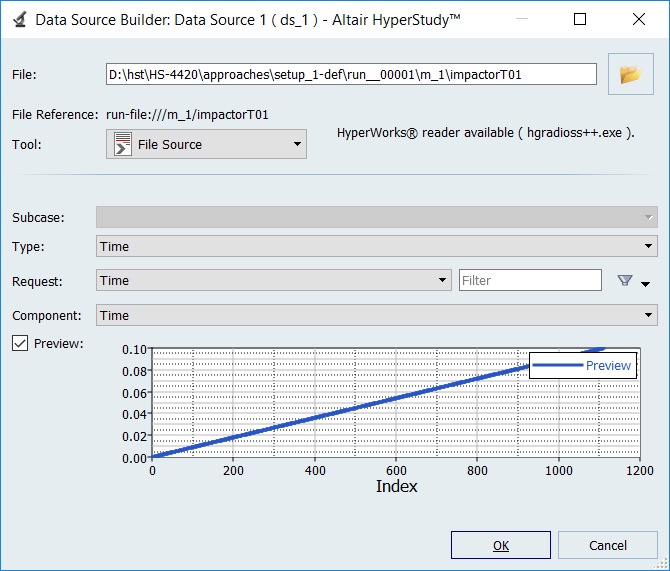Open the Tool dropdown showing File Source

coord(206,144)
